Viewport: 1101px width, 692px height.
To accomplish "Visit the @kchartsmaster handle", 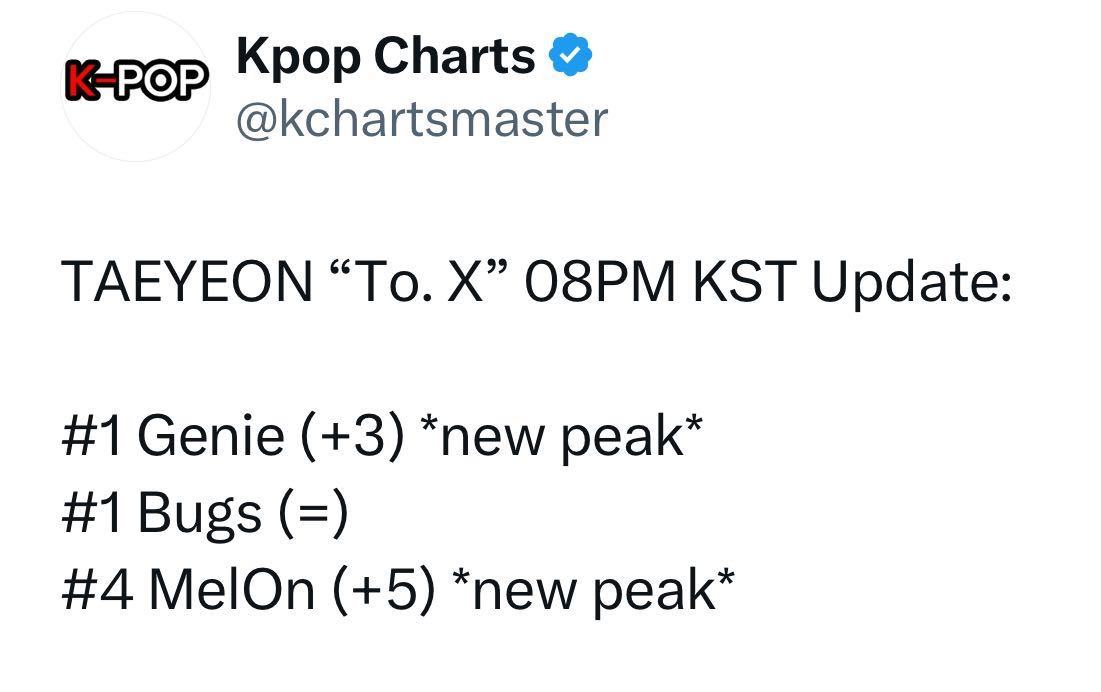I will (x=422, y=119).
